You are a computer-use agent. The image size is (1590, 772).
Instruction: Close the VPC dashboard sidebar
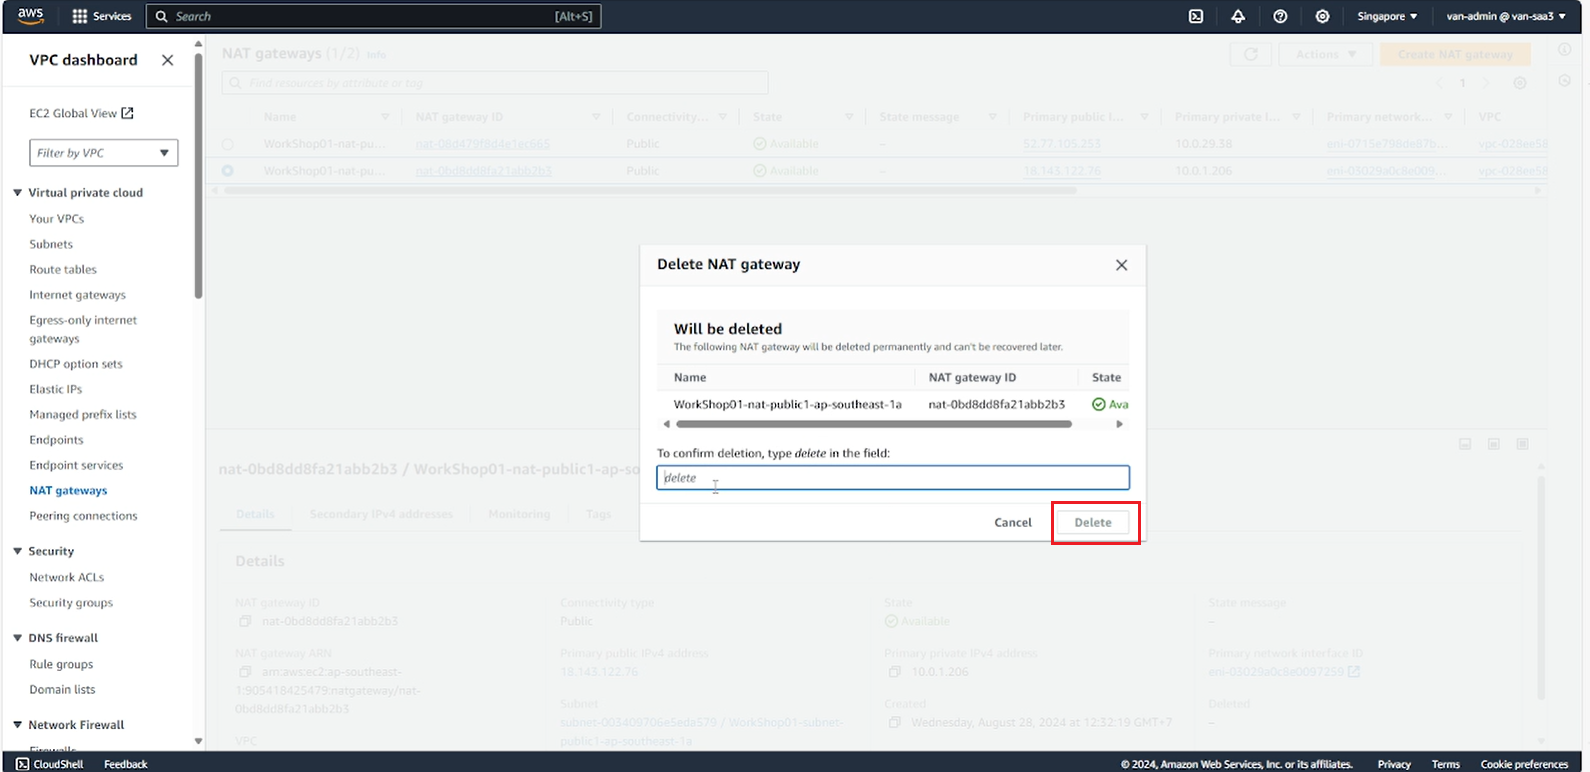168,60
